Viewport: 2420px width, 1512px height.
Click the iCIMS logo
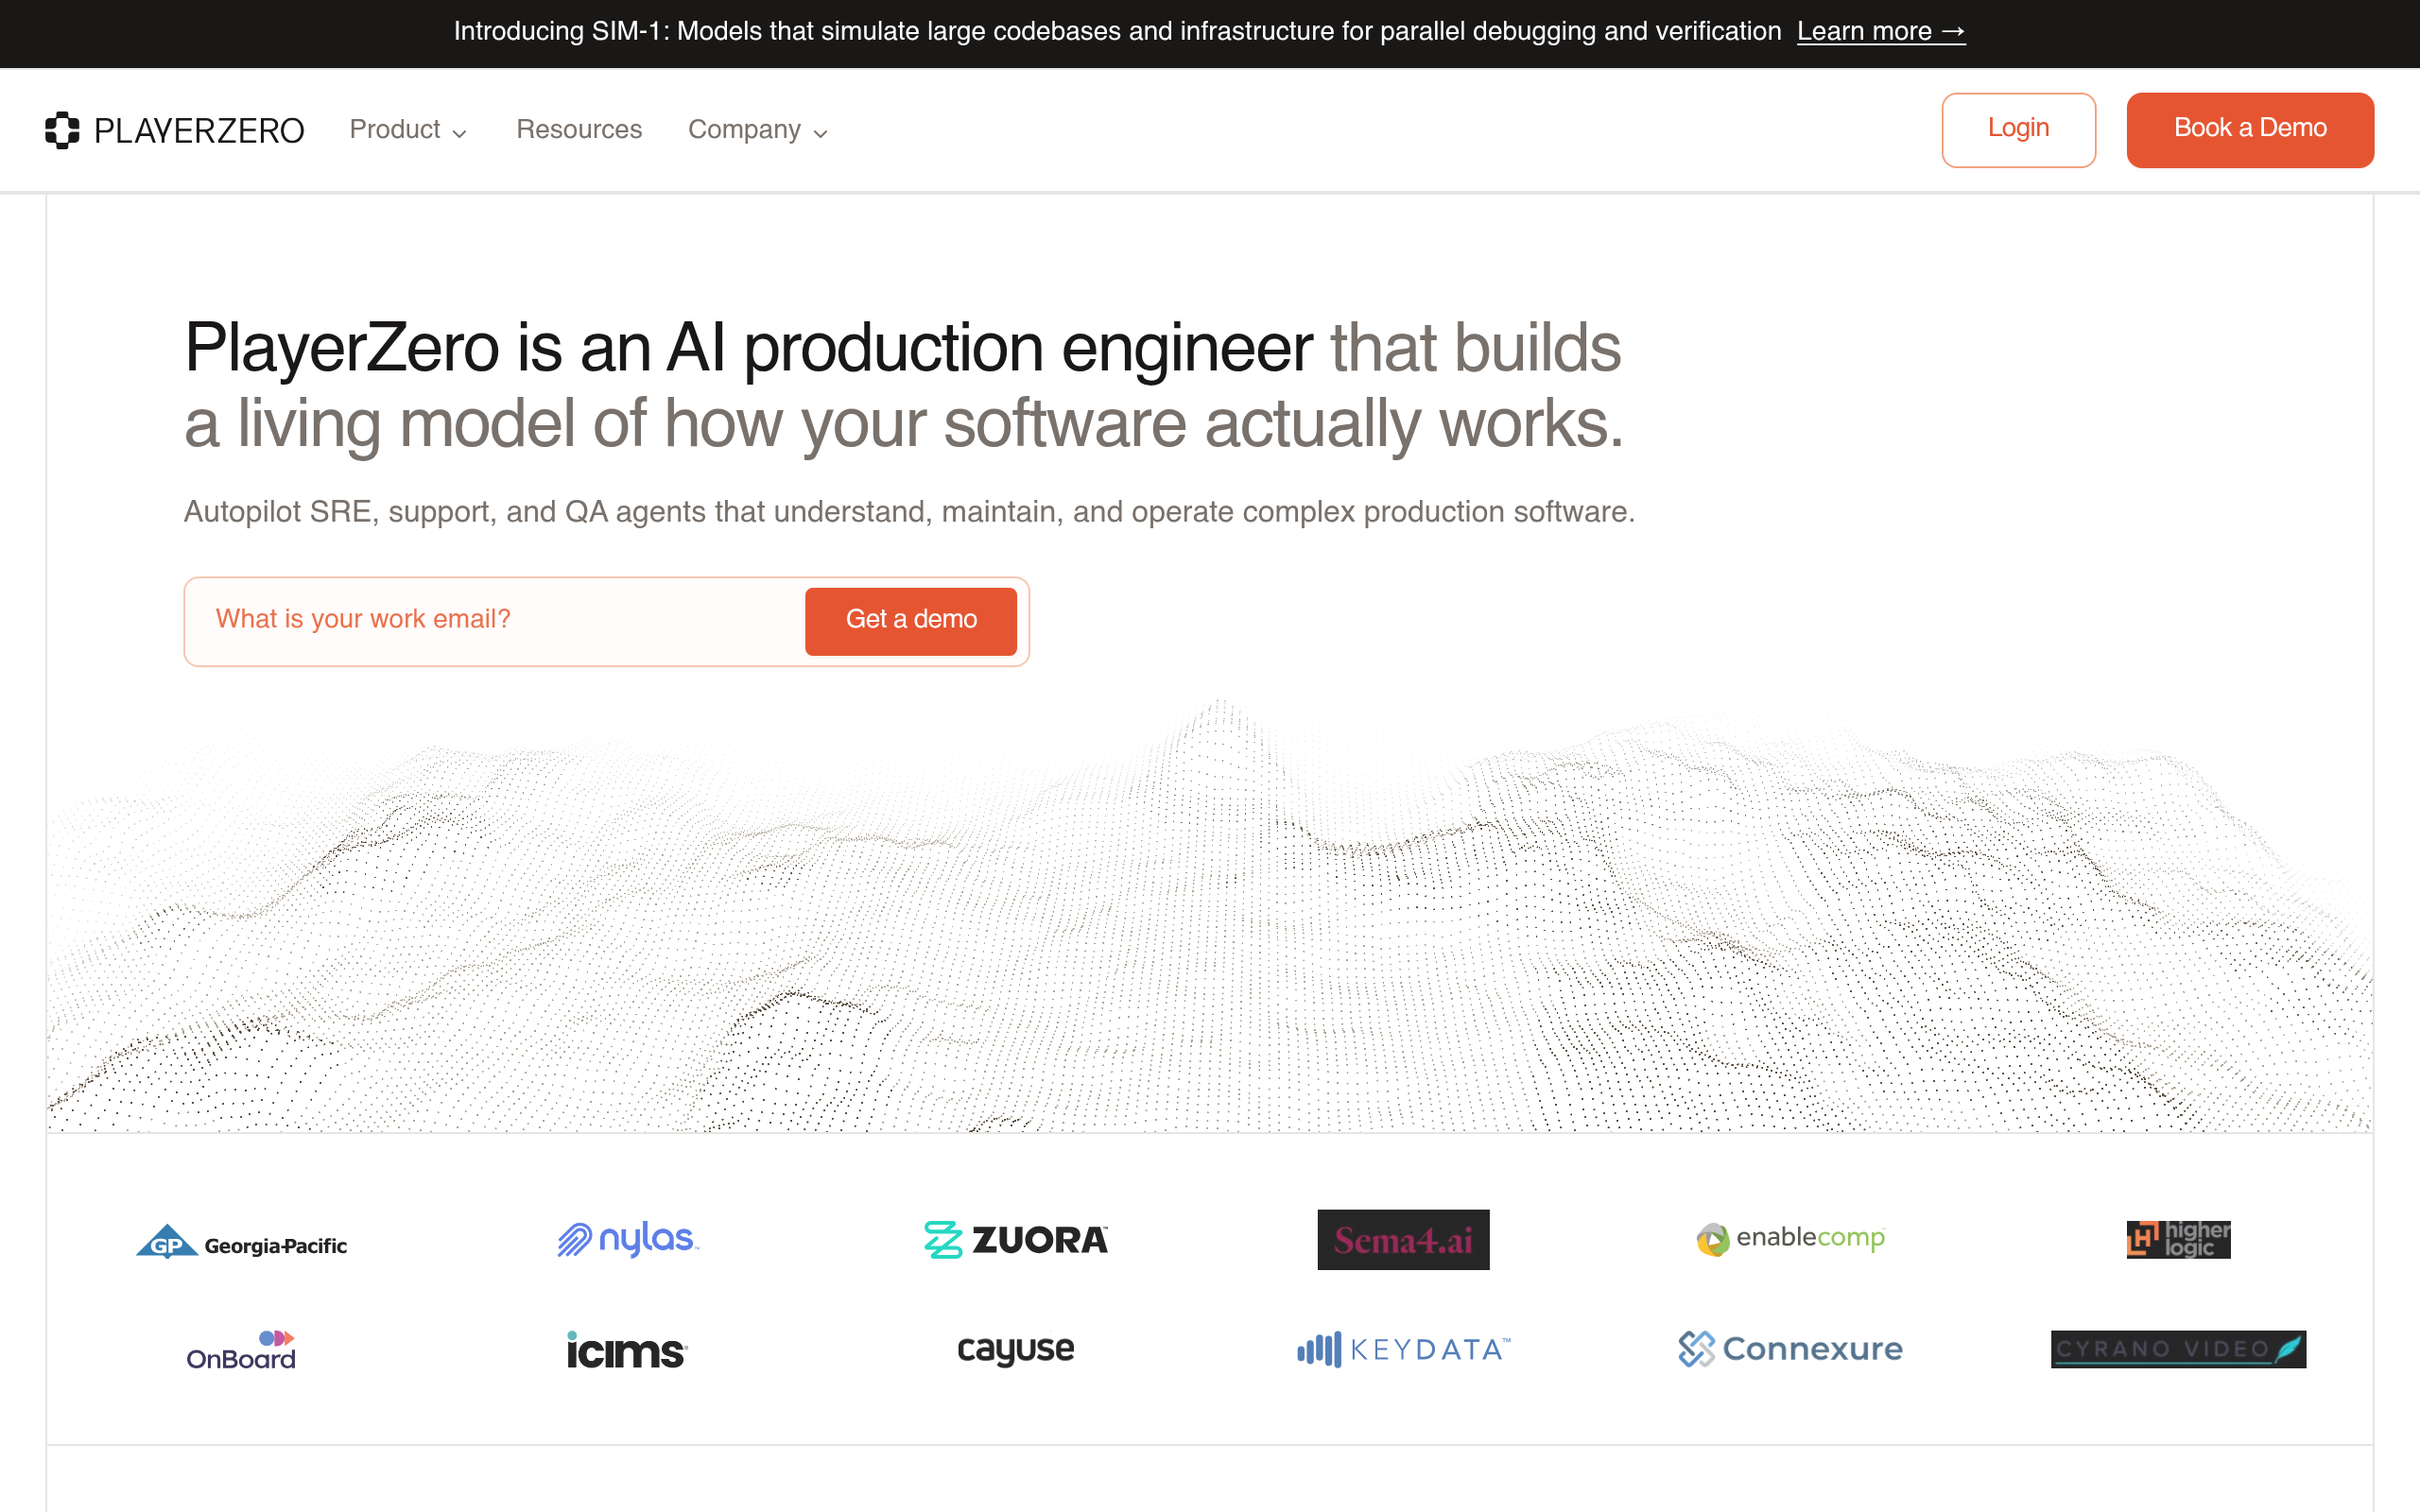[627, 1350]
